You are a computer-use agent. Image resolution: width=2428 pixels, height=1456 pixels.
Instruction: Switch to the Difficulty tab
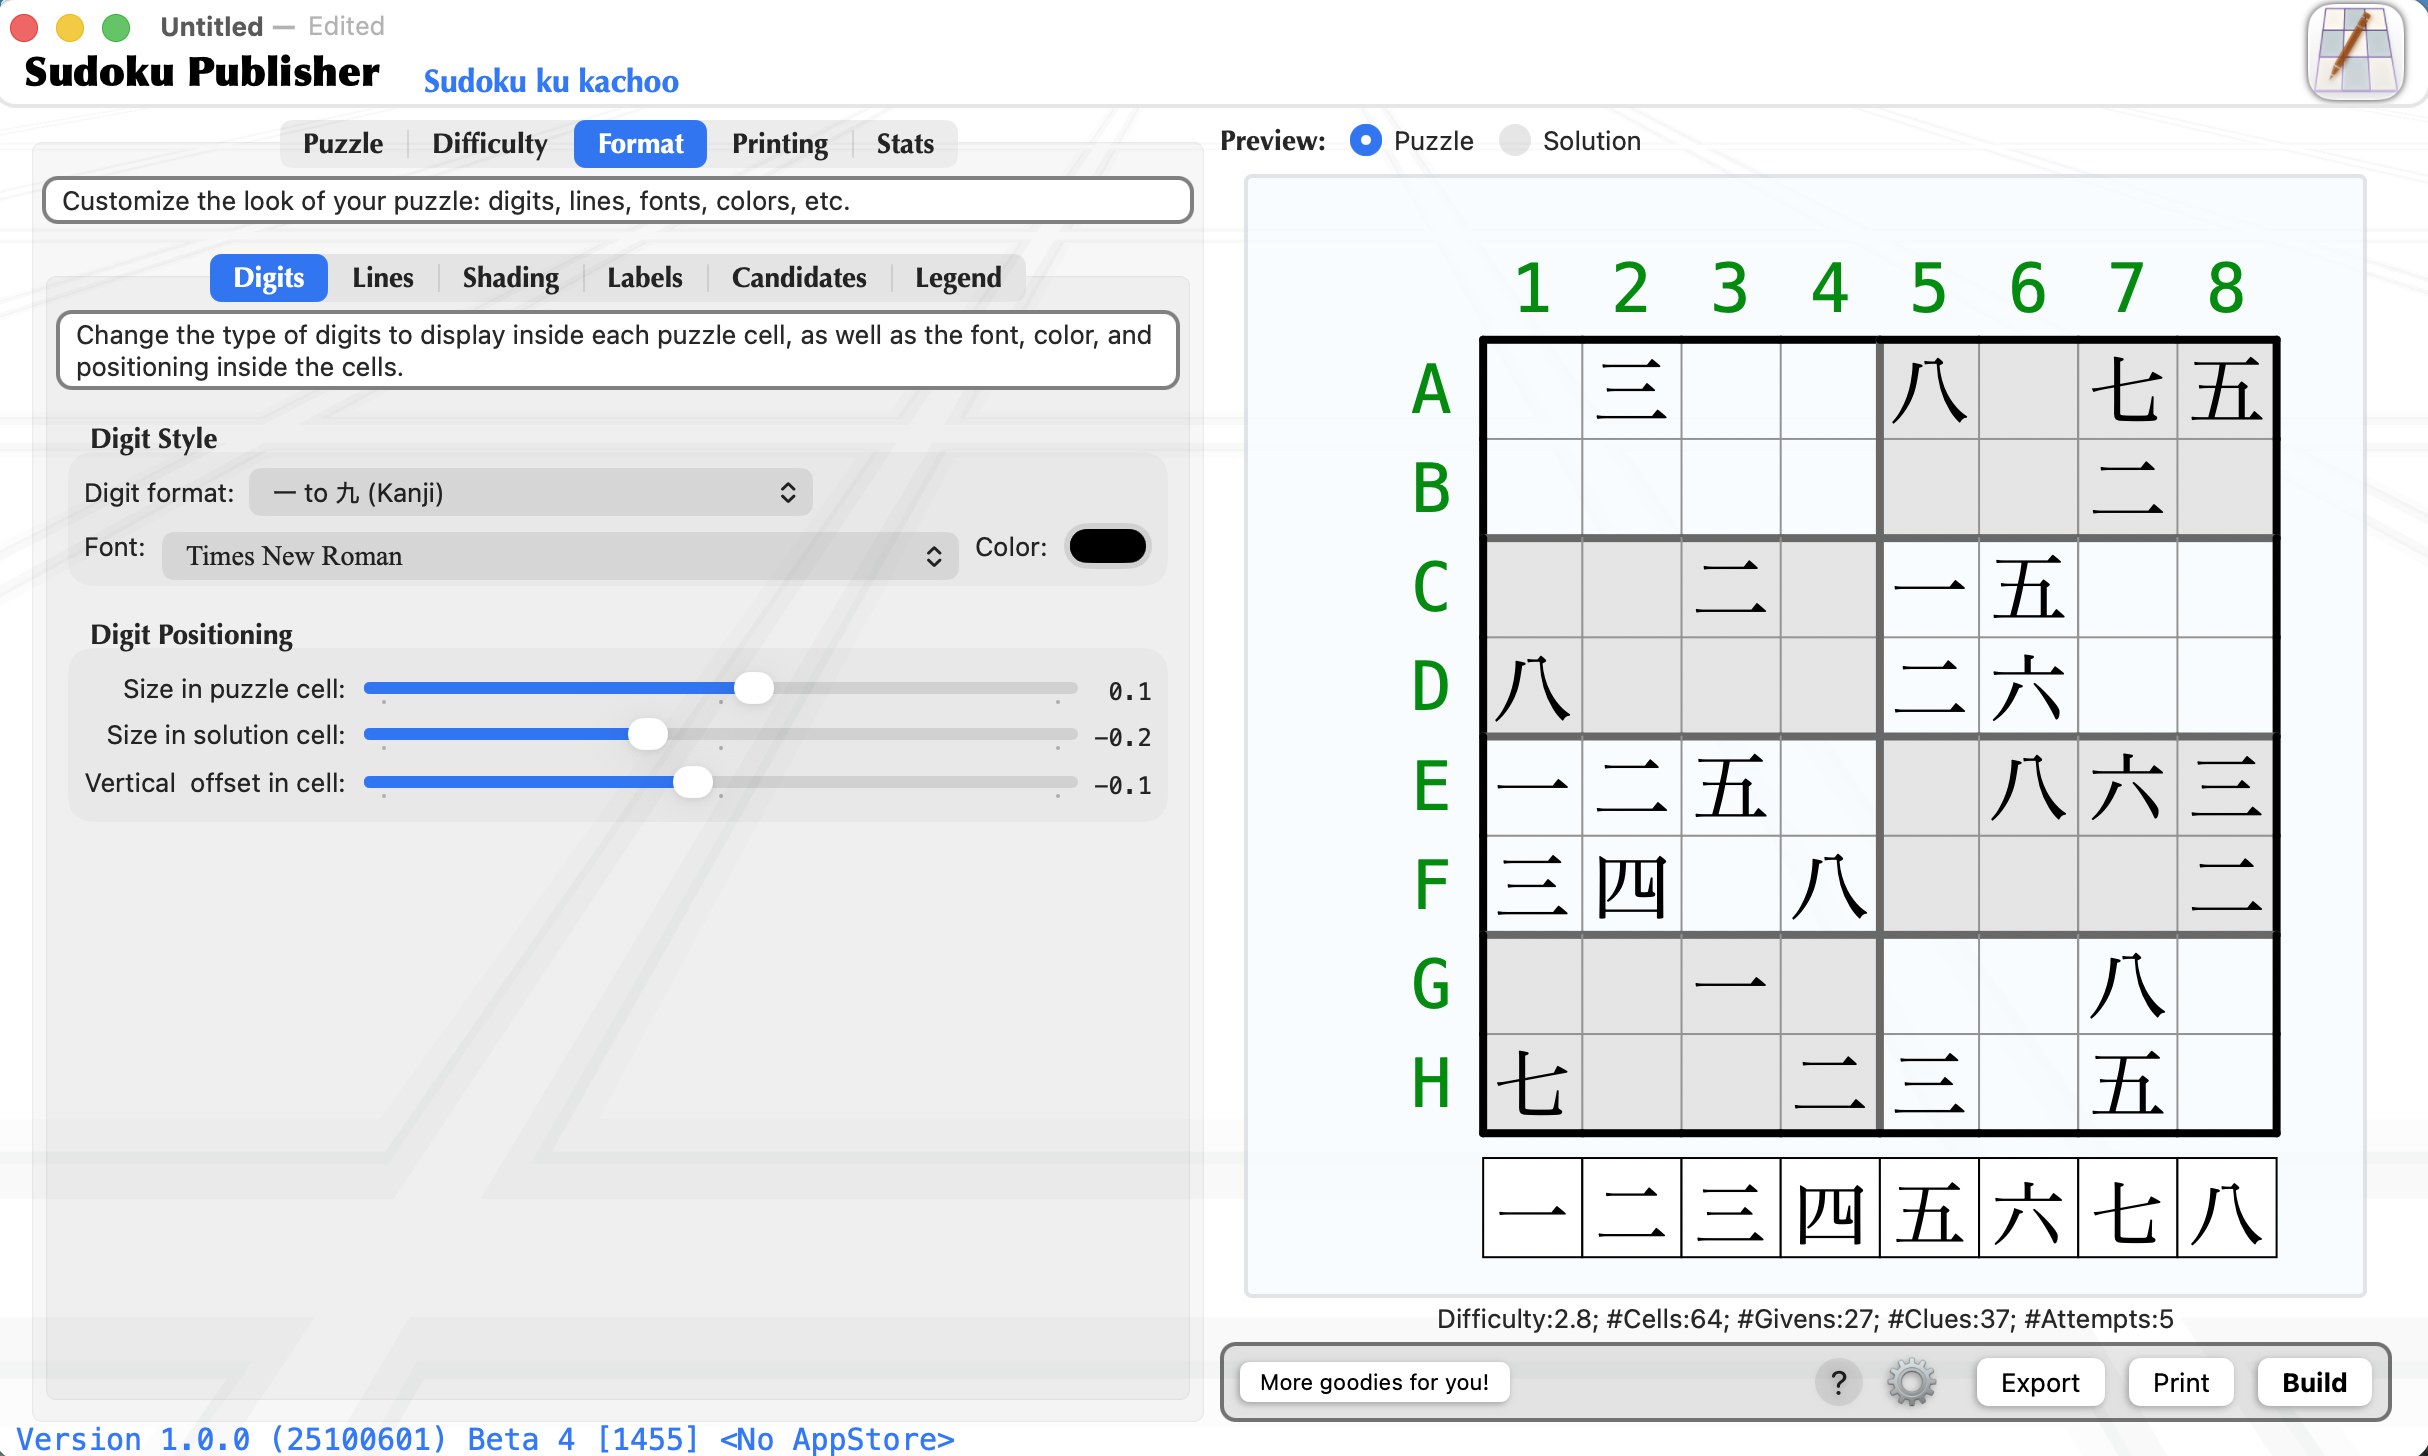[x=489, y=144]
